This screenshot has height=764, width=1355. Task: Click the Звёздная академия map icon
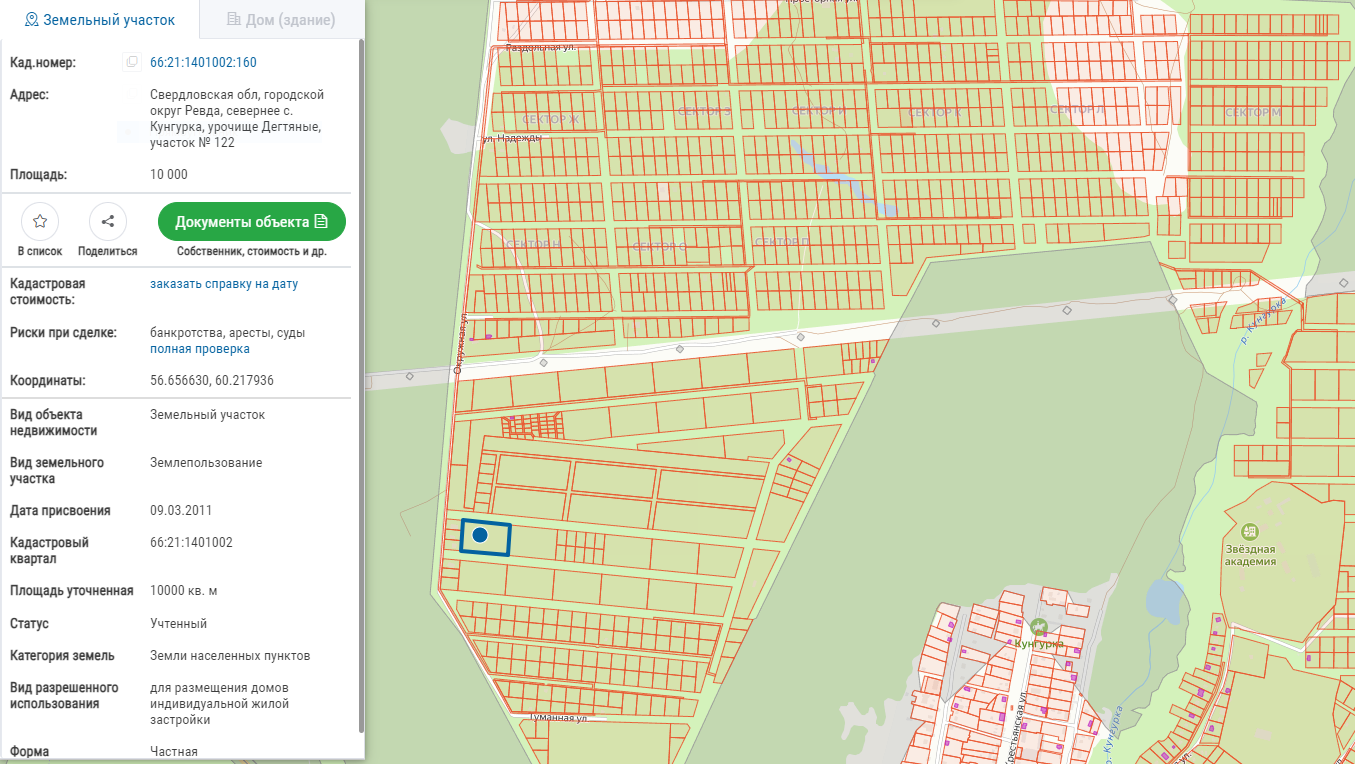(x=1249, y=530)
